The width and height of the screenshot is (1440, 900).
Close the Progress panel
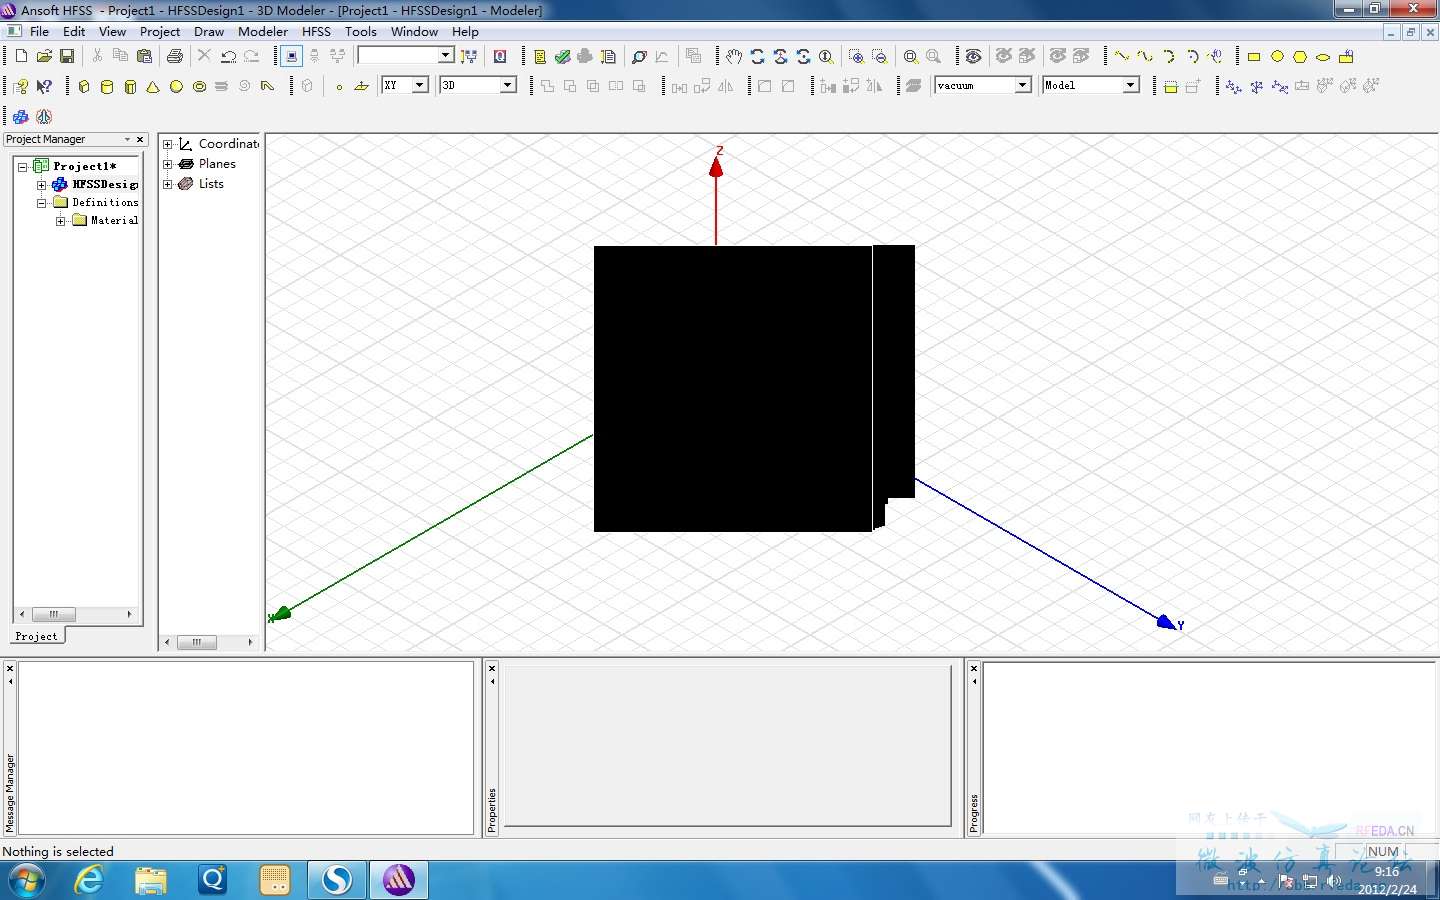974,668
